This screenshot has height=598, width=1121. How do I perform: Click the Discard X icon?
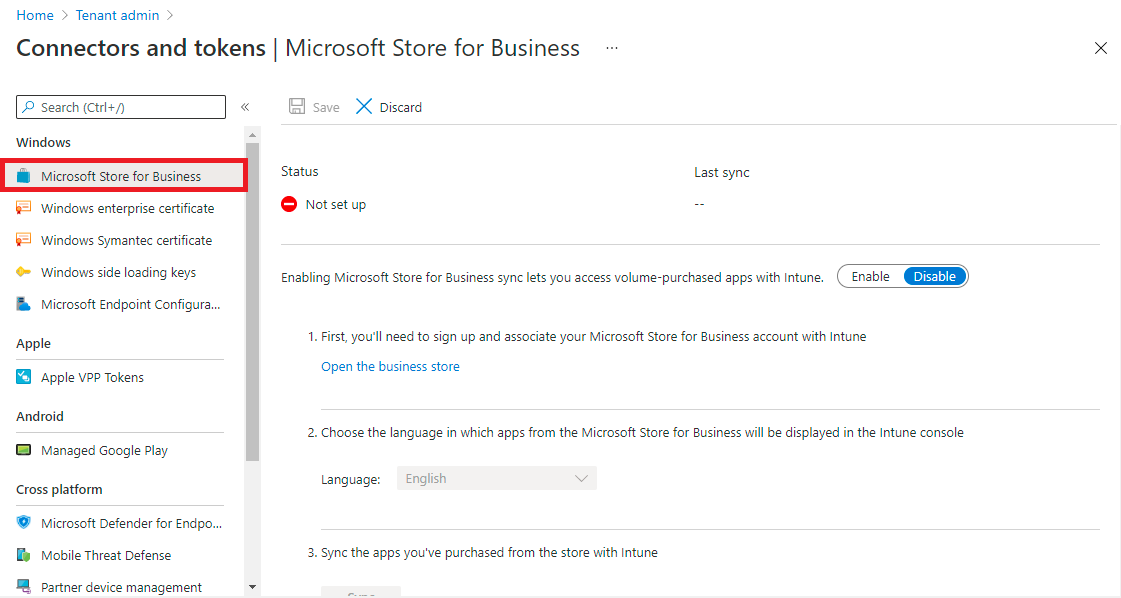click(x=364, y=107)
